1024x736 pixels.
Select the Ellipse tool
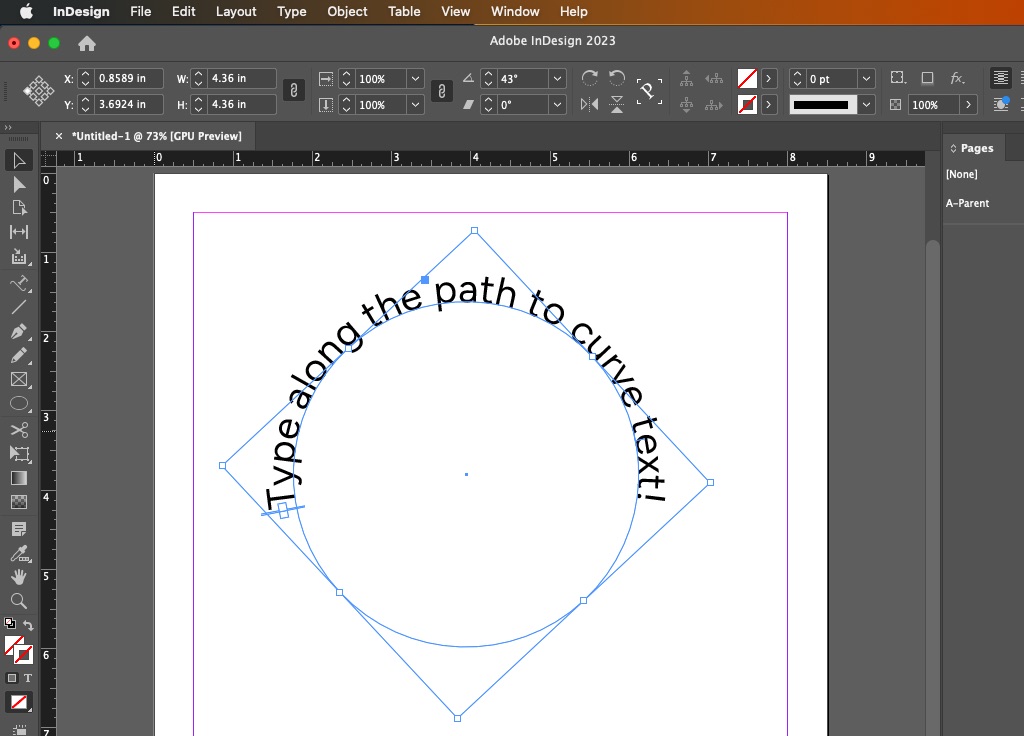19,404
